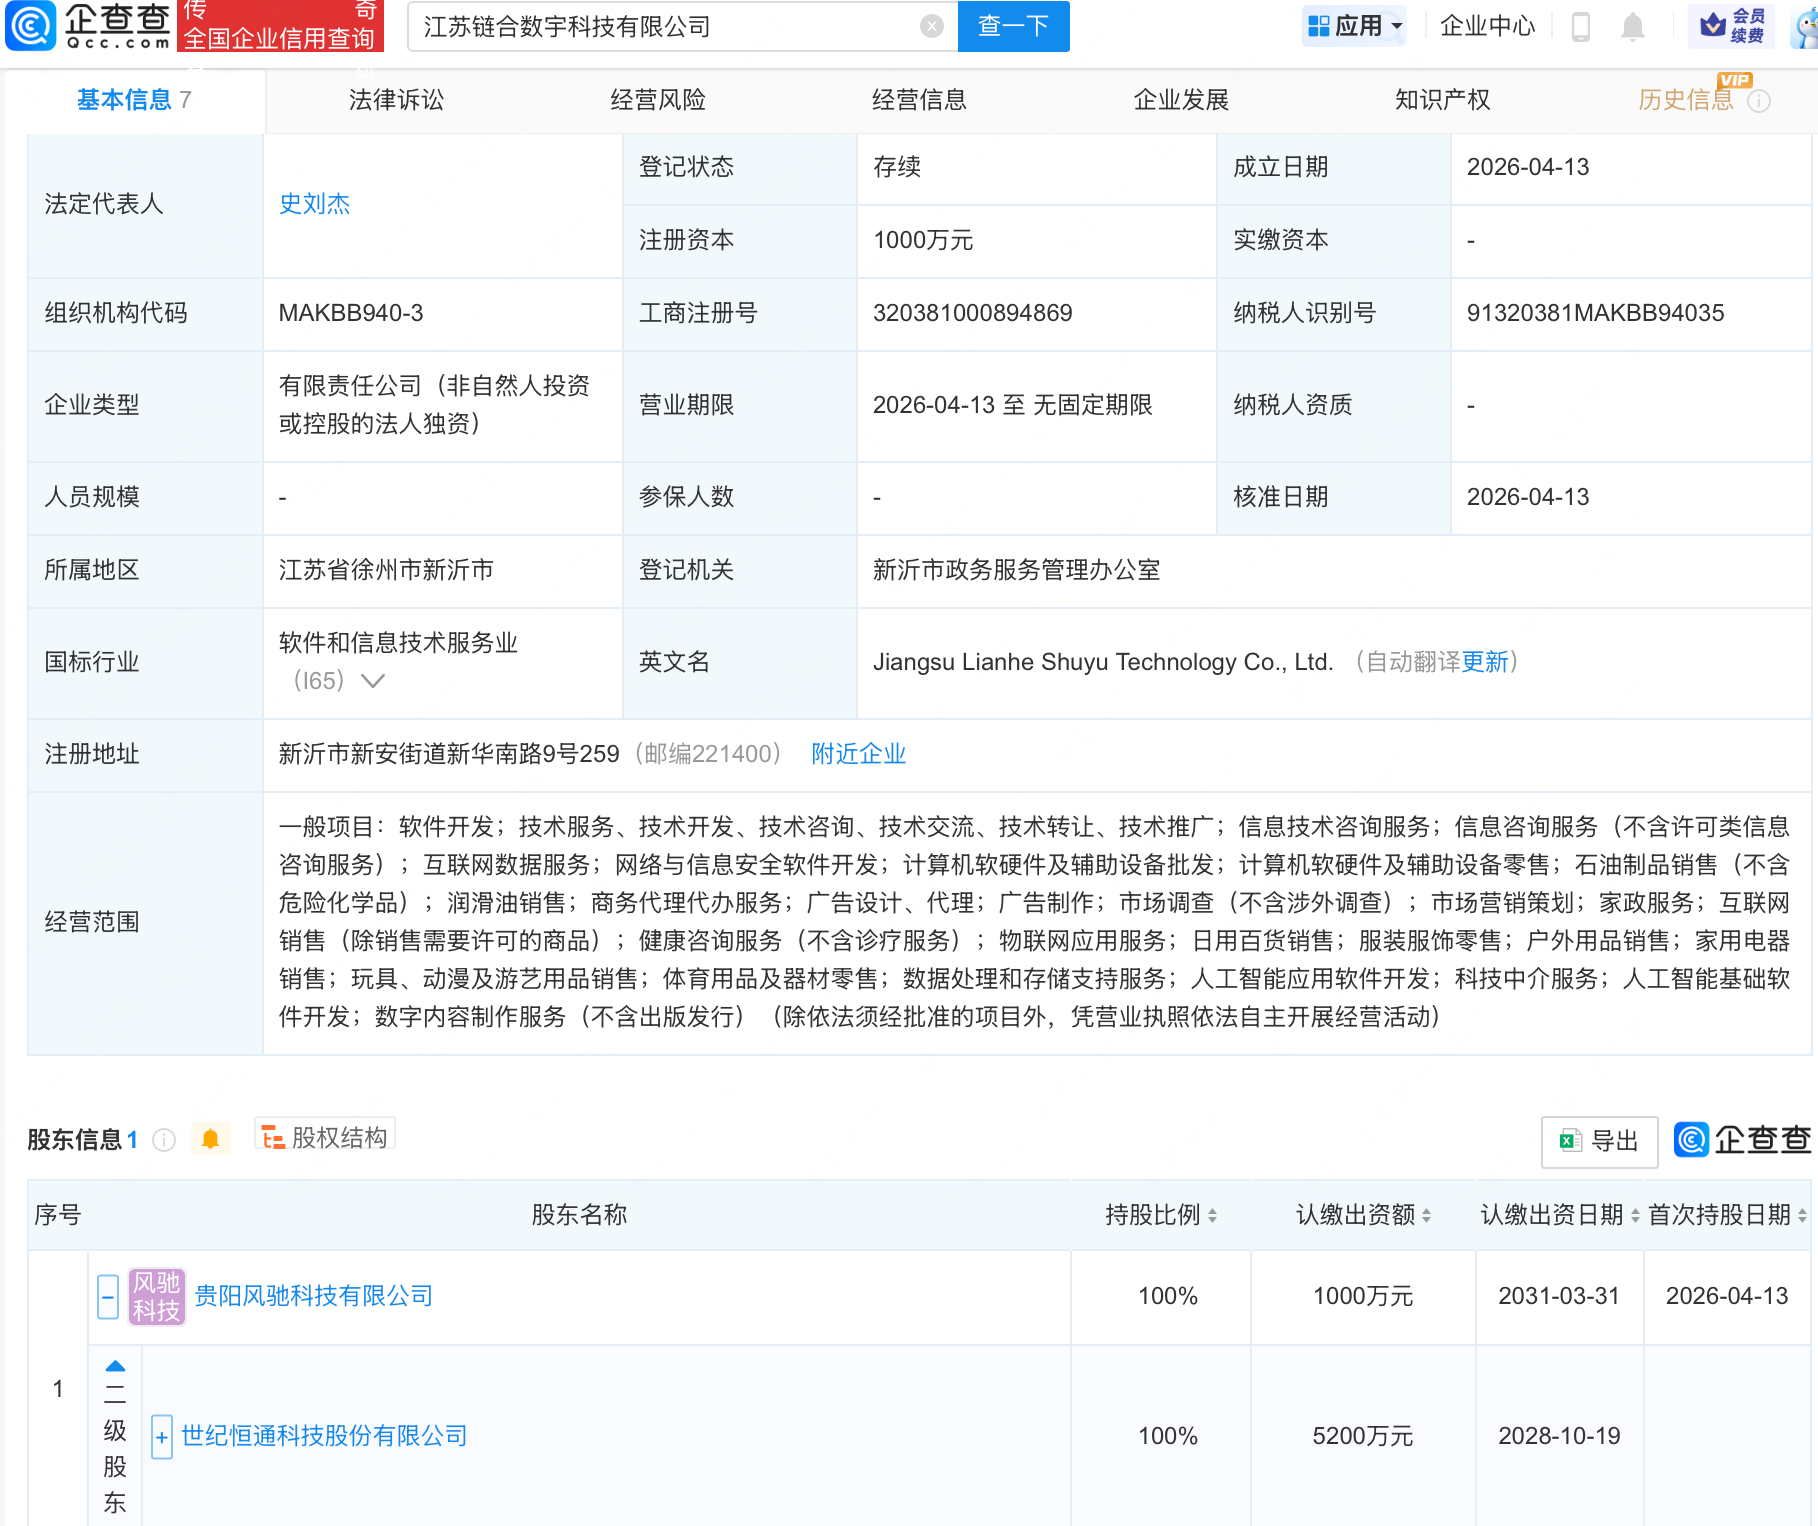
Task: Open the 应用 dropdown menu
Action: pos(1354,26)
